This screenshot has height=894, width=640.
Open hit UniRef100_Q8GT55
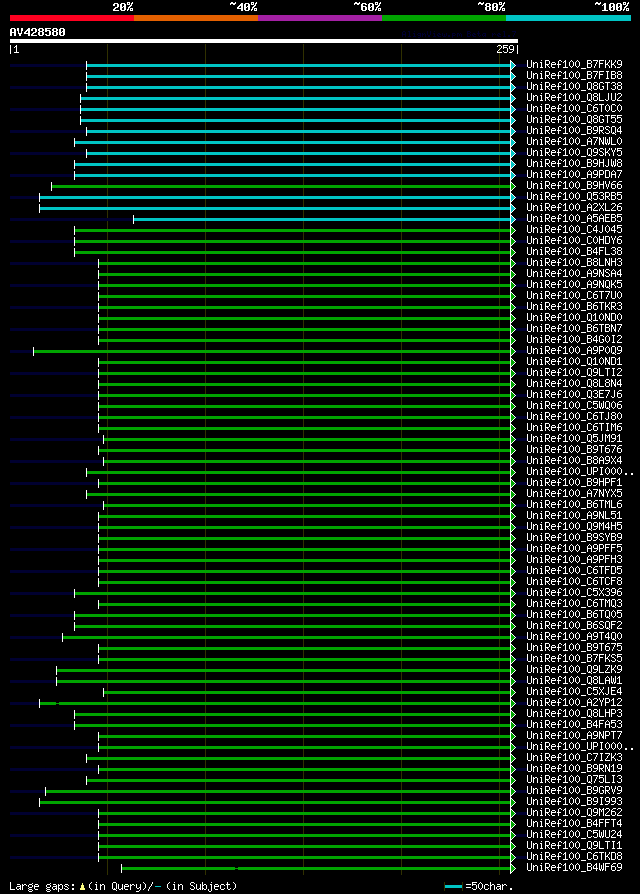(574, 120)
